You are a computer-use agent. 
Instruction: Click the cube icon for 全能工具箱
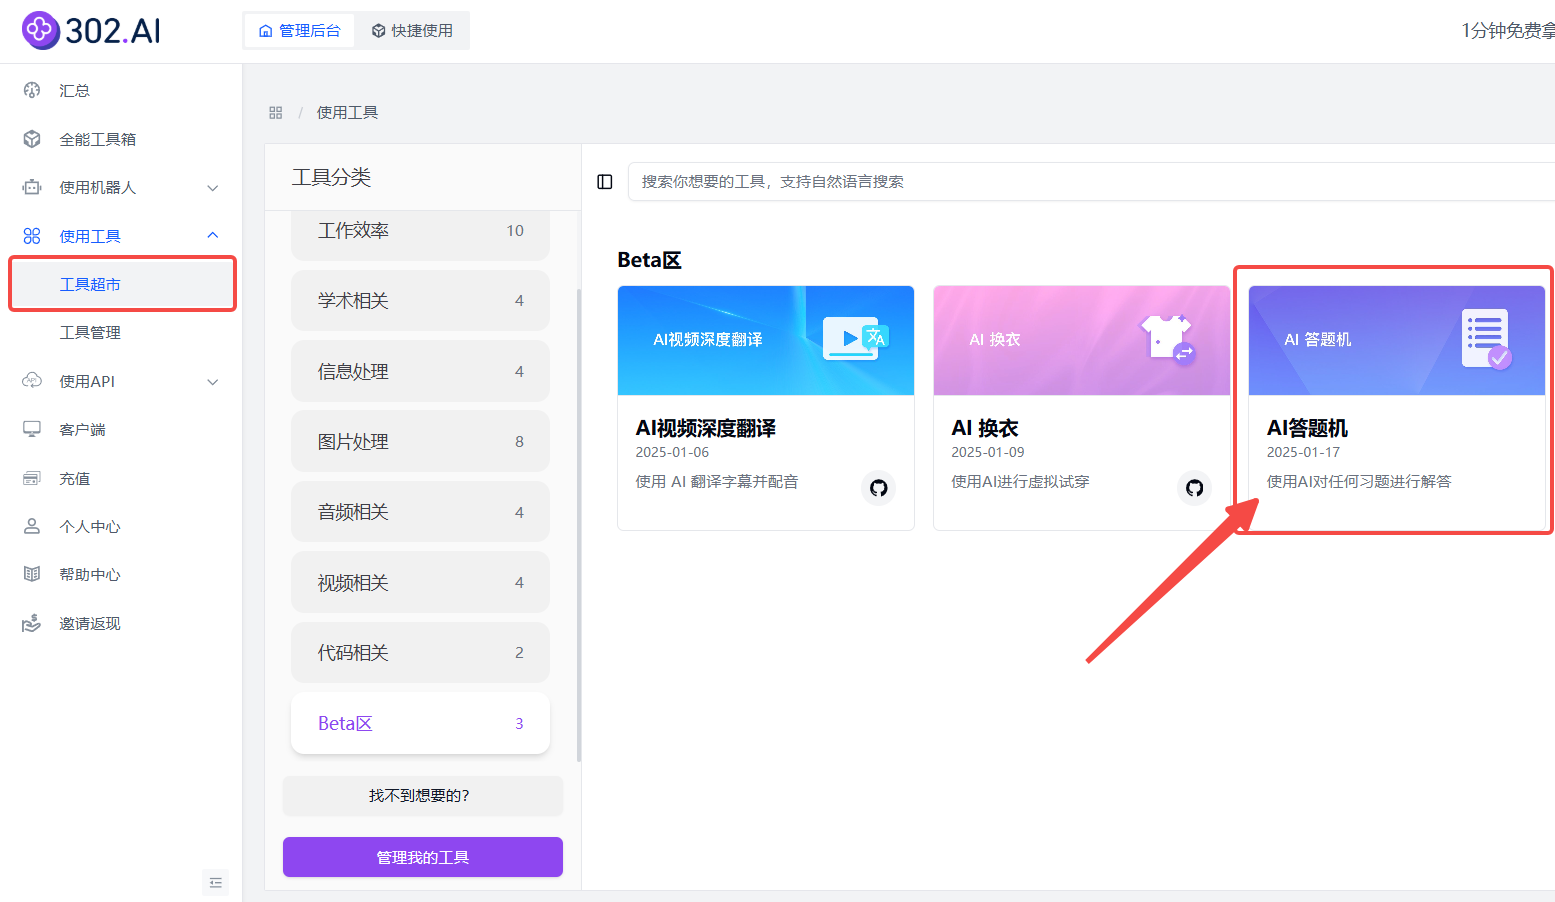32,139
